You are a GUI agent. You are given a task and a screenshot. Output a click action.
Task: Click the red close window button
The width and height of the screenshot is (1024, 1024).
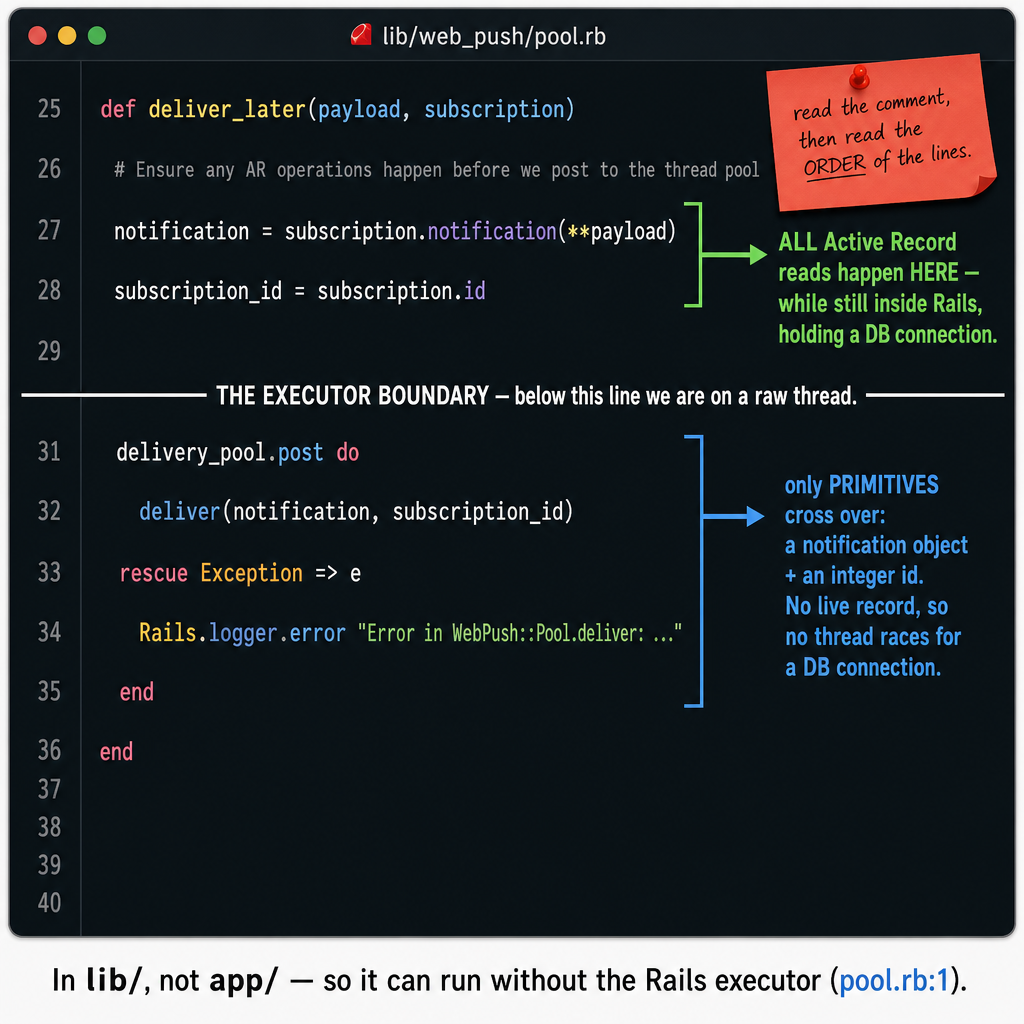37,35
